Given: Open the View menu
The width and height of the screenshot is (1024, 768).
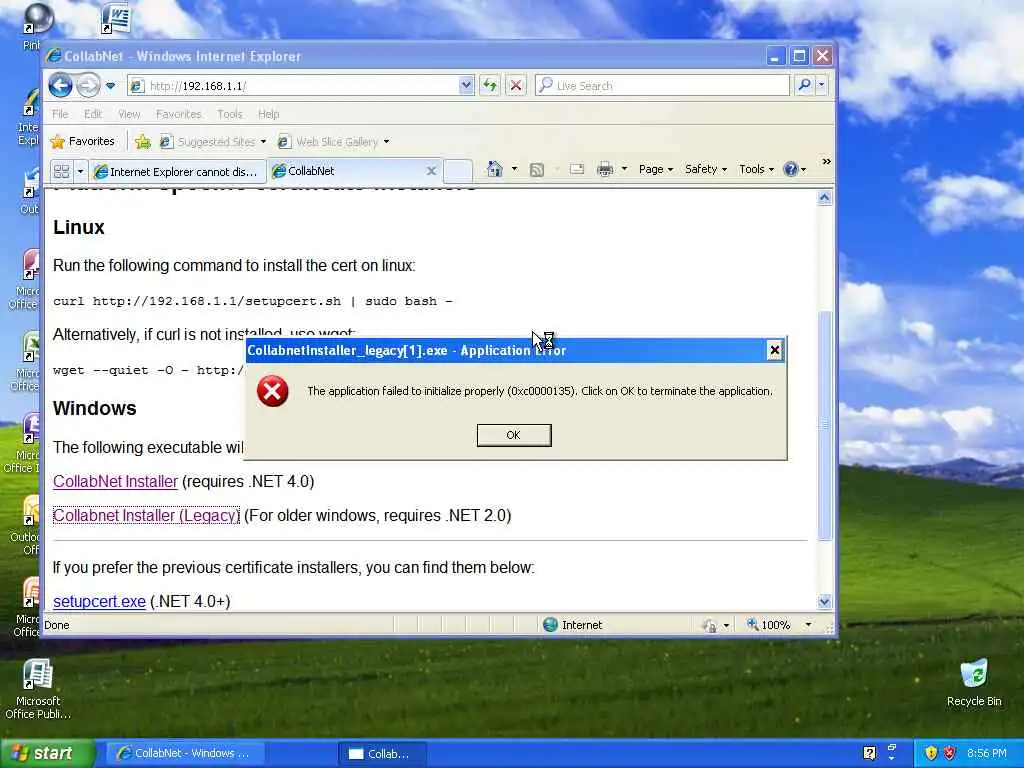Looking at the screenshot, I should (x=129, y=114).
